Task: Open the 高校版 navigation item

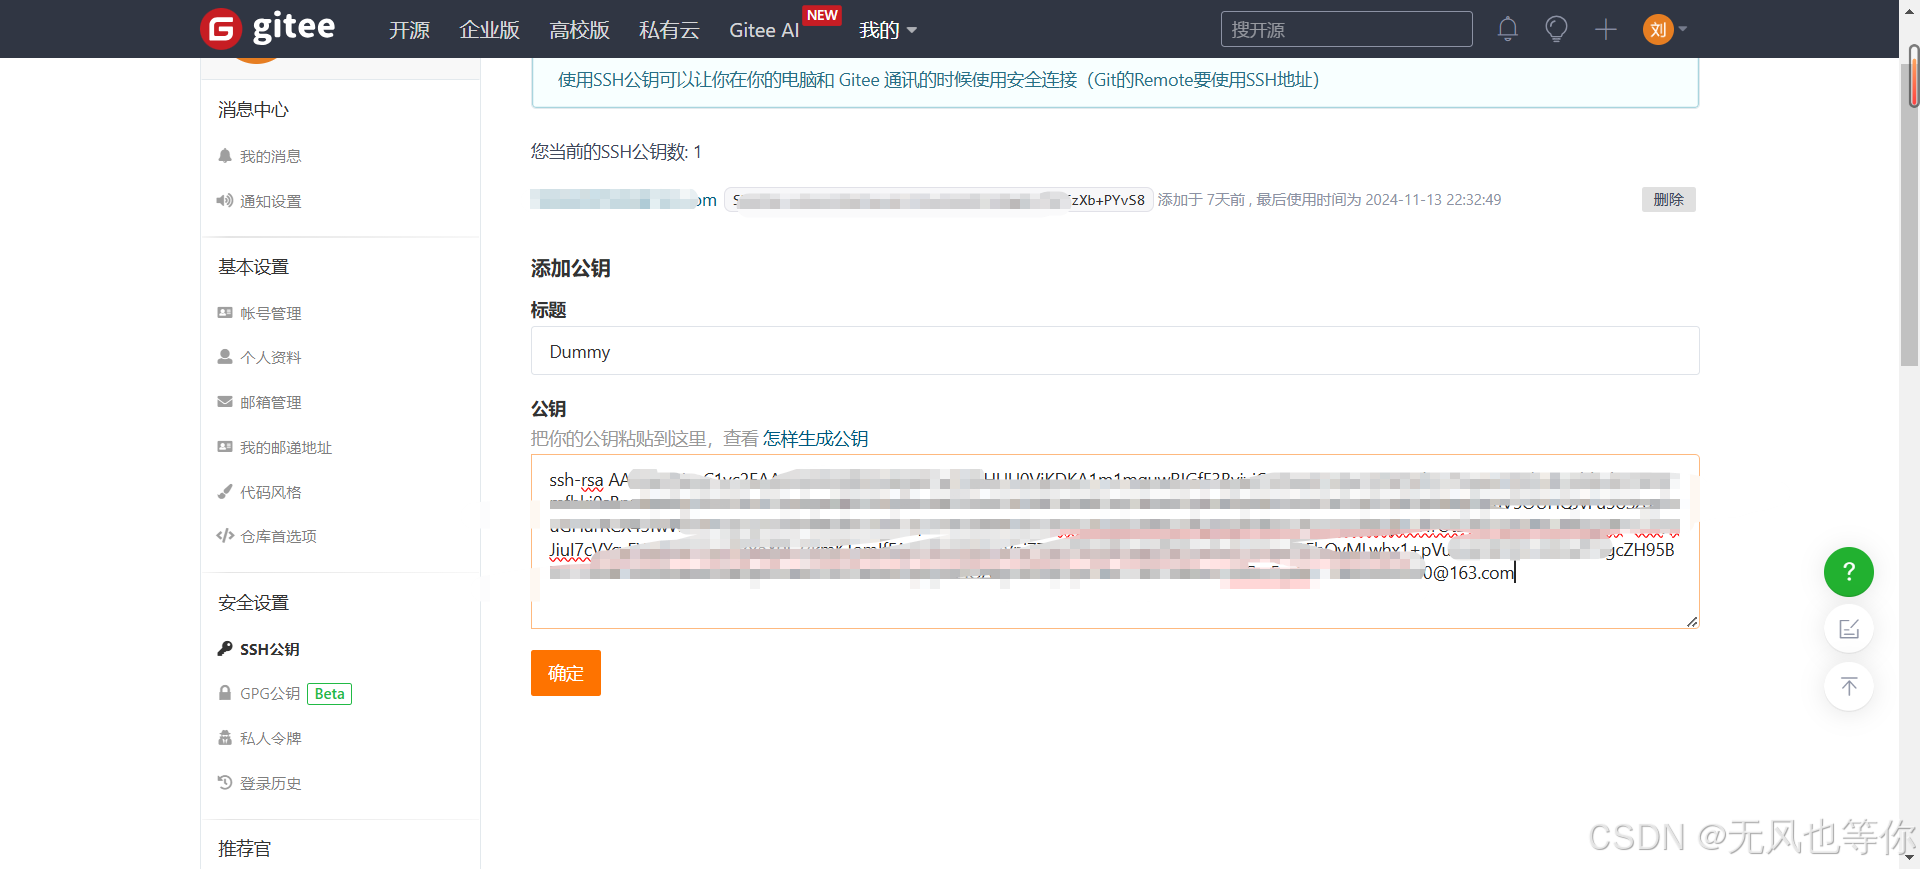Action: [579, 30]
